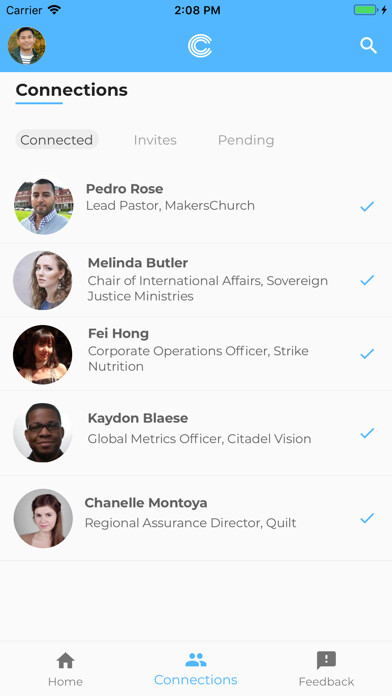The height and width of the screenshot is (696, 392).
Task: Toggle checkmark next to Kaydon Blaese
Action: (367, 433)
